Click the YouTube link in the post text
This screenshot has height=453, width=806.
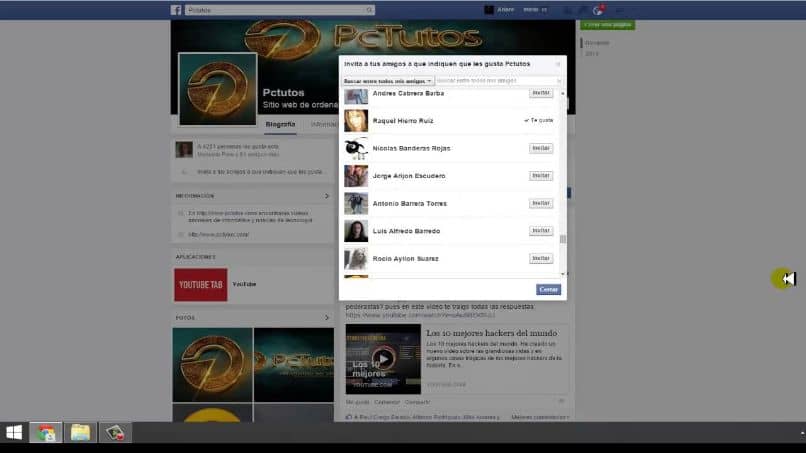coord(420,315)
